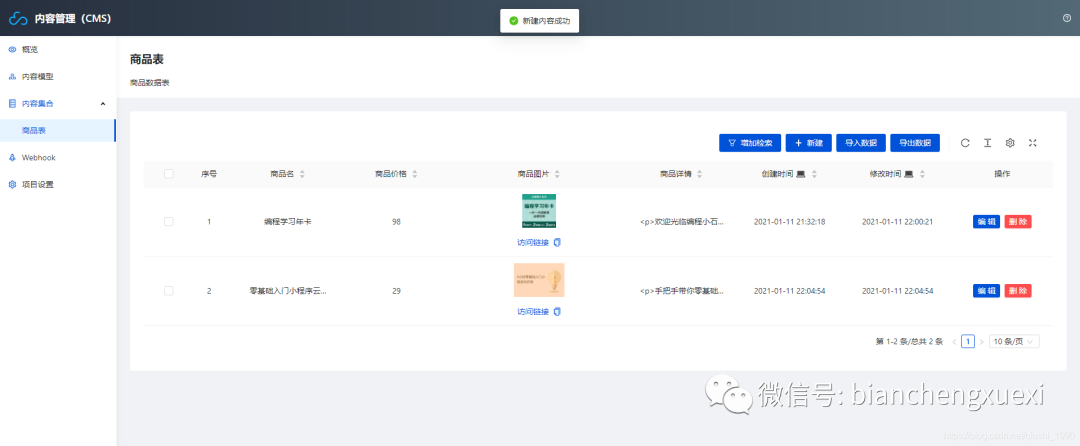This screenshot has height=446, width=1080.
Task: Click detail text <p>欢迎光临编程小石...
Action: click(682, 222)
